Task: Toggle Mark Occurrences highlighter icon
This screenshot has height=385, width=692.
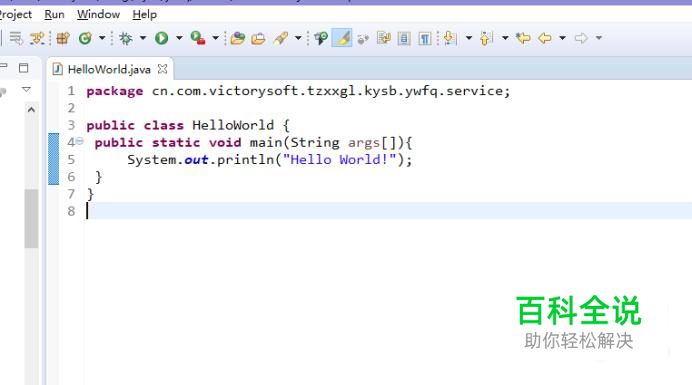Action: pos(342,38)
